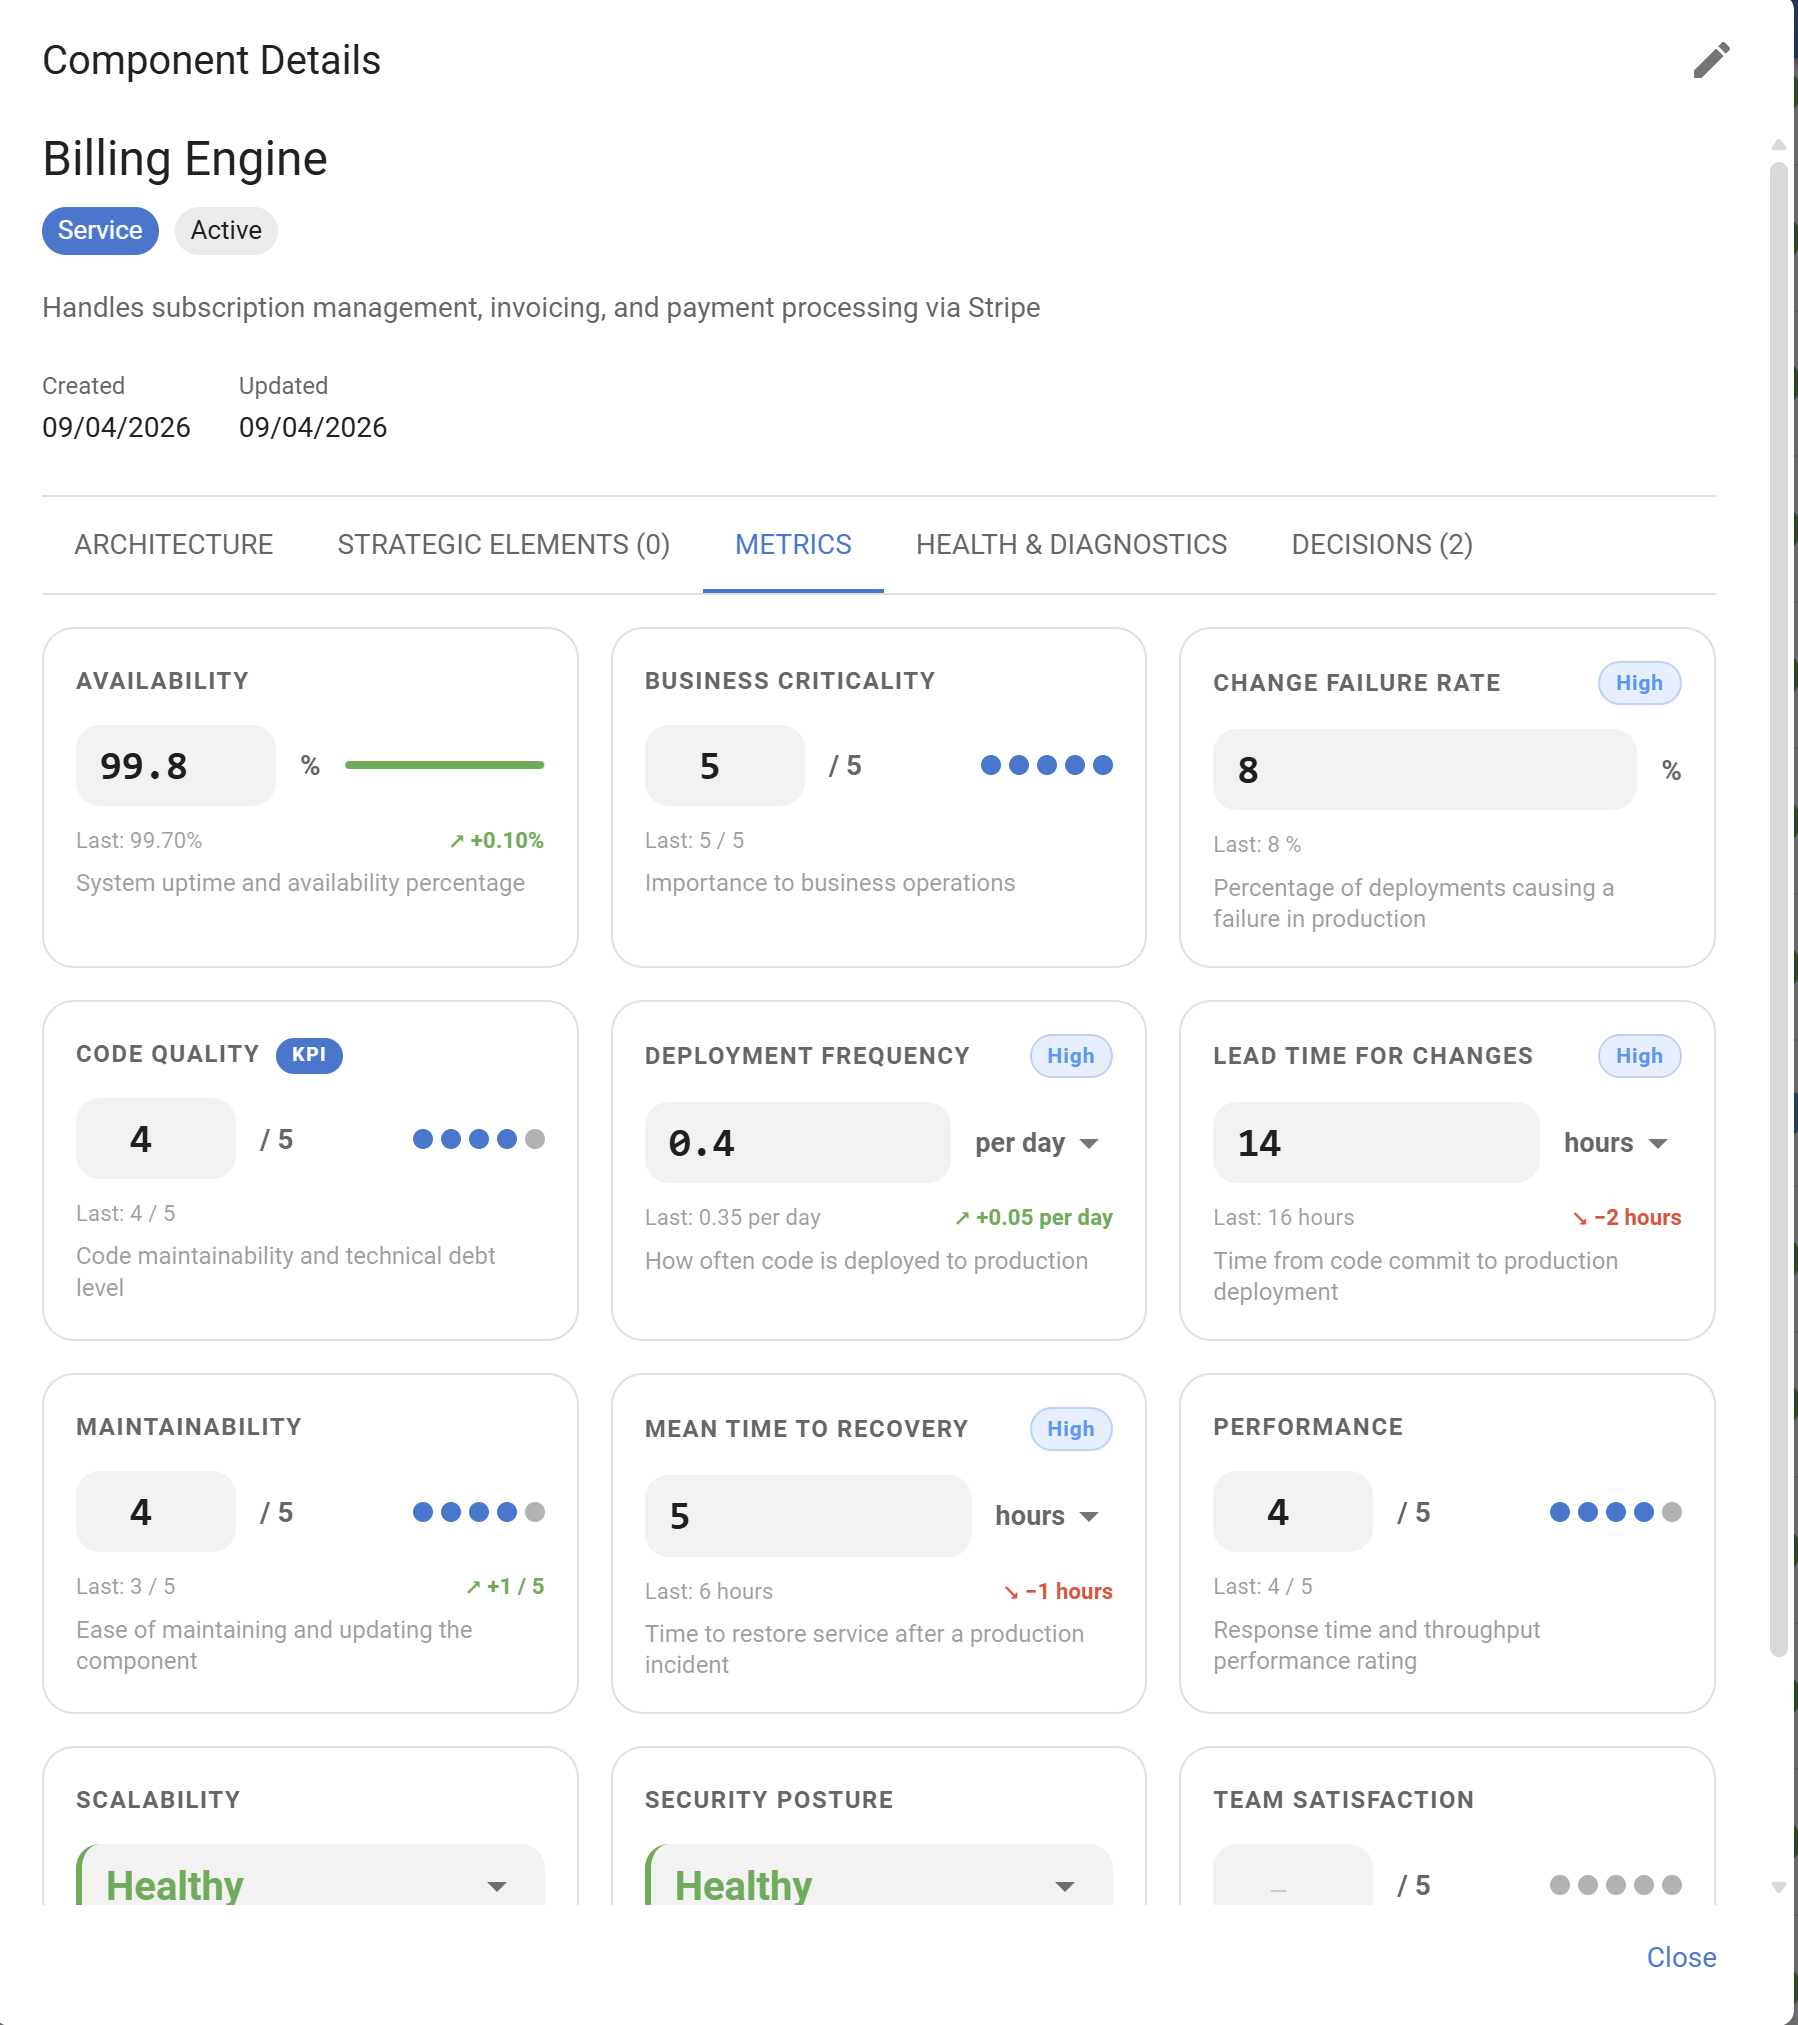Click the '+1 / 5' maintainability trend text
The image size is (1798, 2025).
[505, 1586]
